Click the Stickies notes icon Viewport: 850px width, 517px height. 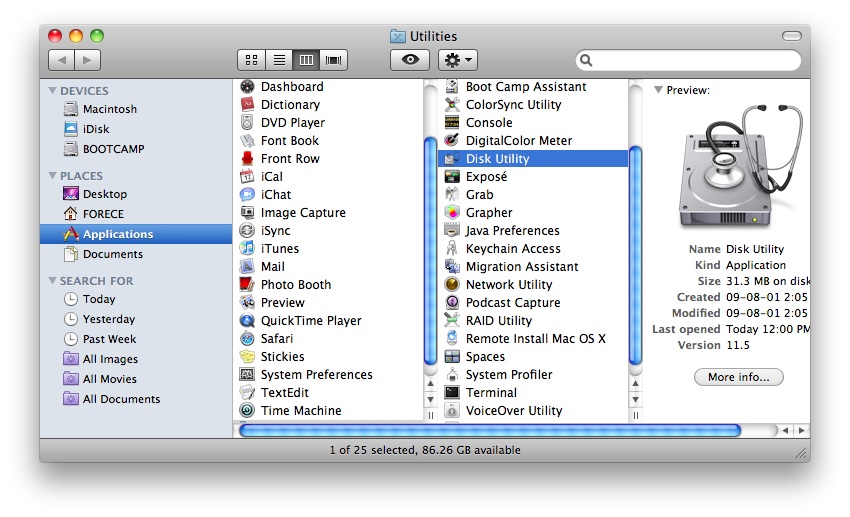247,356
